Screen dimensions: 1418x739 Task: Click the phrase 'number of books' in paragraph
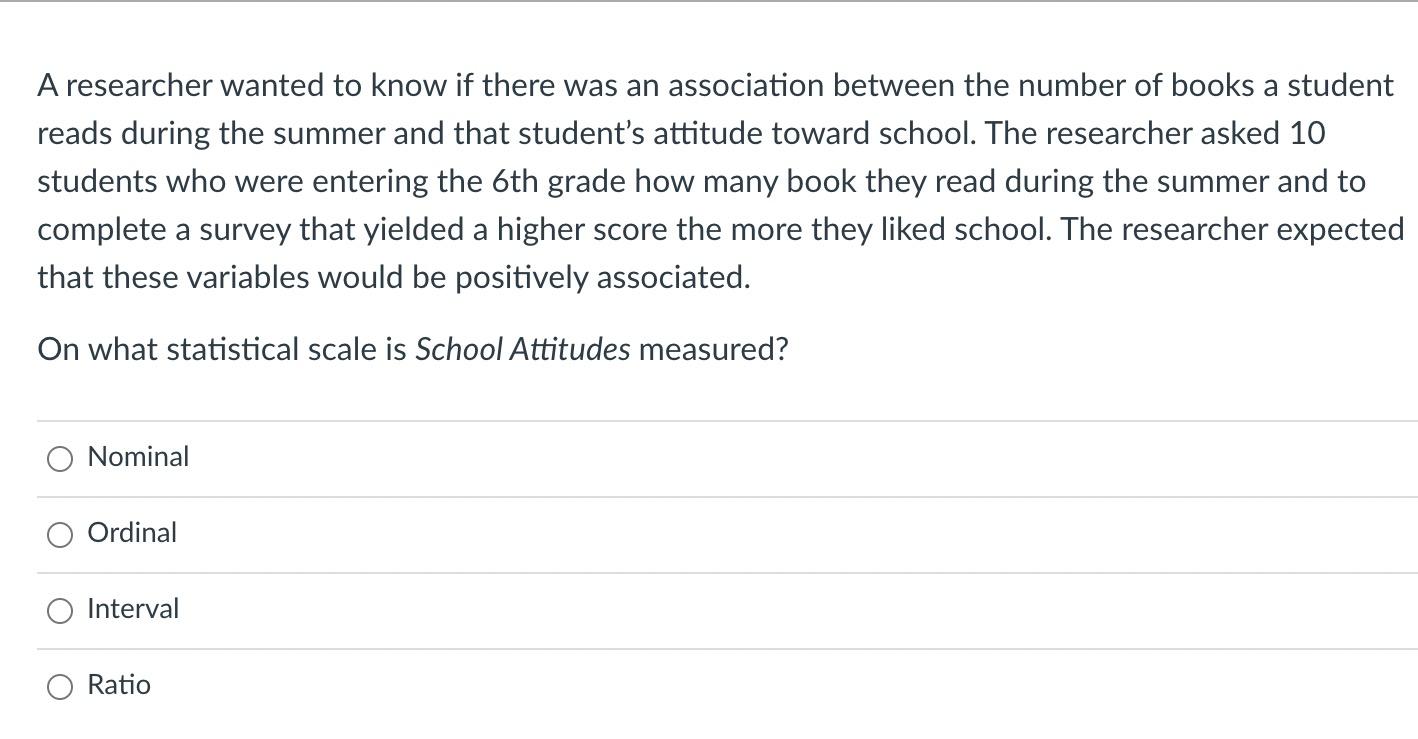(1109, 86)
